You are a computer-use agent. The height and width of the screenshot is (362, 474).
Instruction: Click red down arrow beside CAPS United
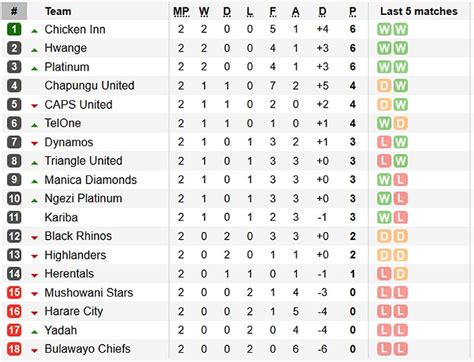34,106
